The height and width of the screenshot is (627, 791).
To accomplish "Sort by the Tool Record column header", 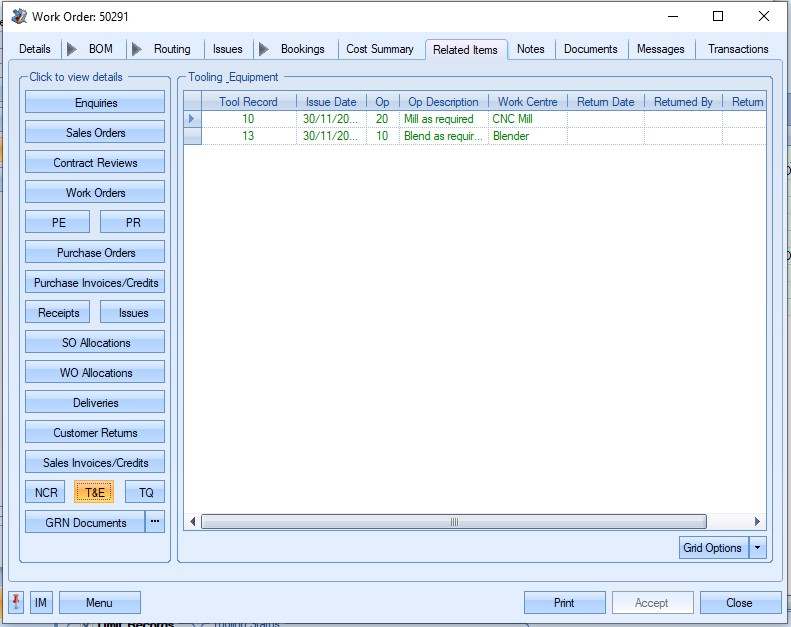I will click(248, 102).
